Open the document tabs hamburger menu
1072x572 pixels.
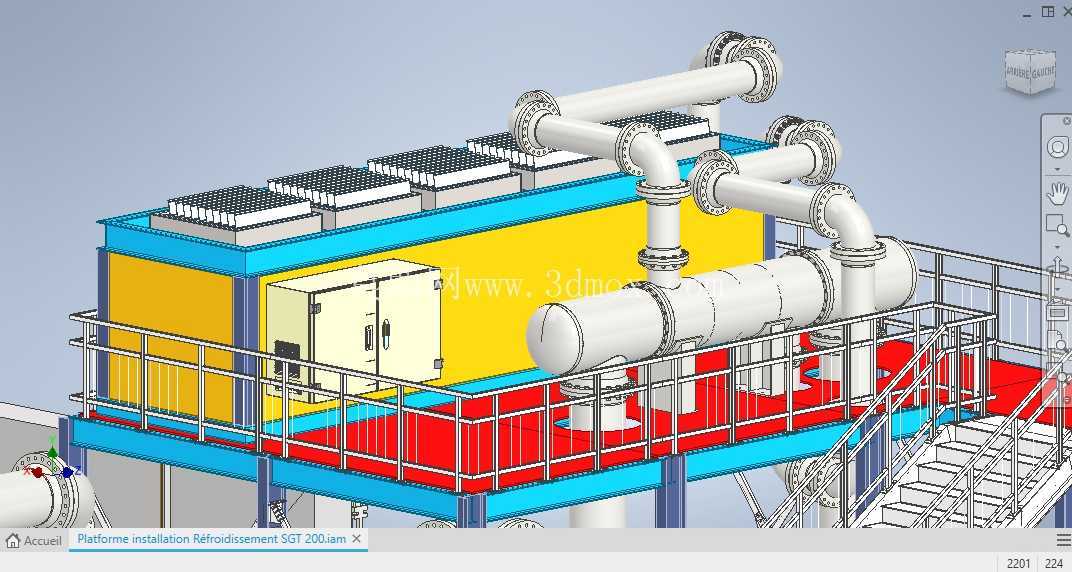(x=1063, y=541)
